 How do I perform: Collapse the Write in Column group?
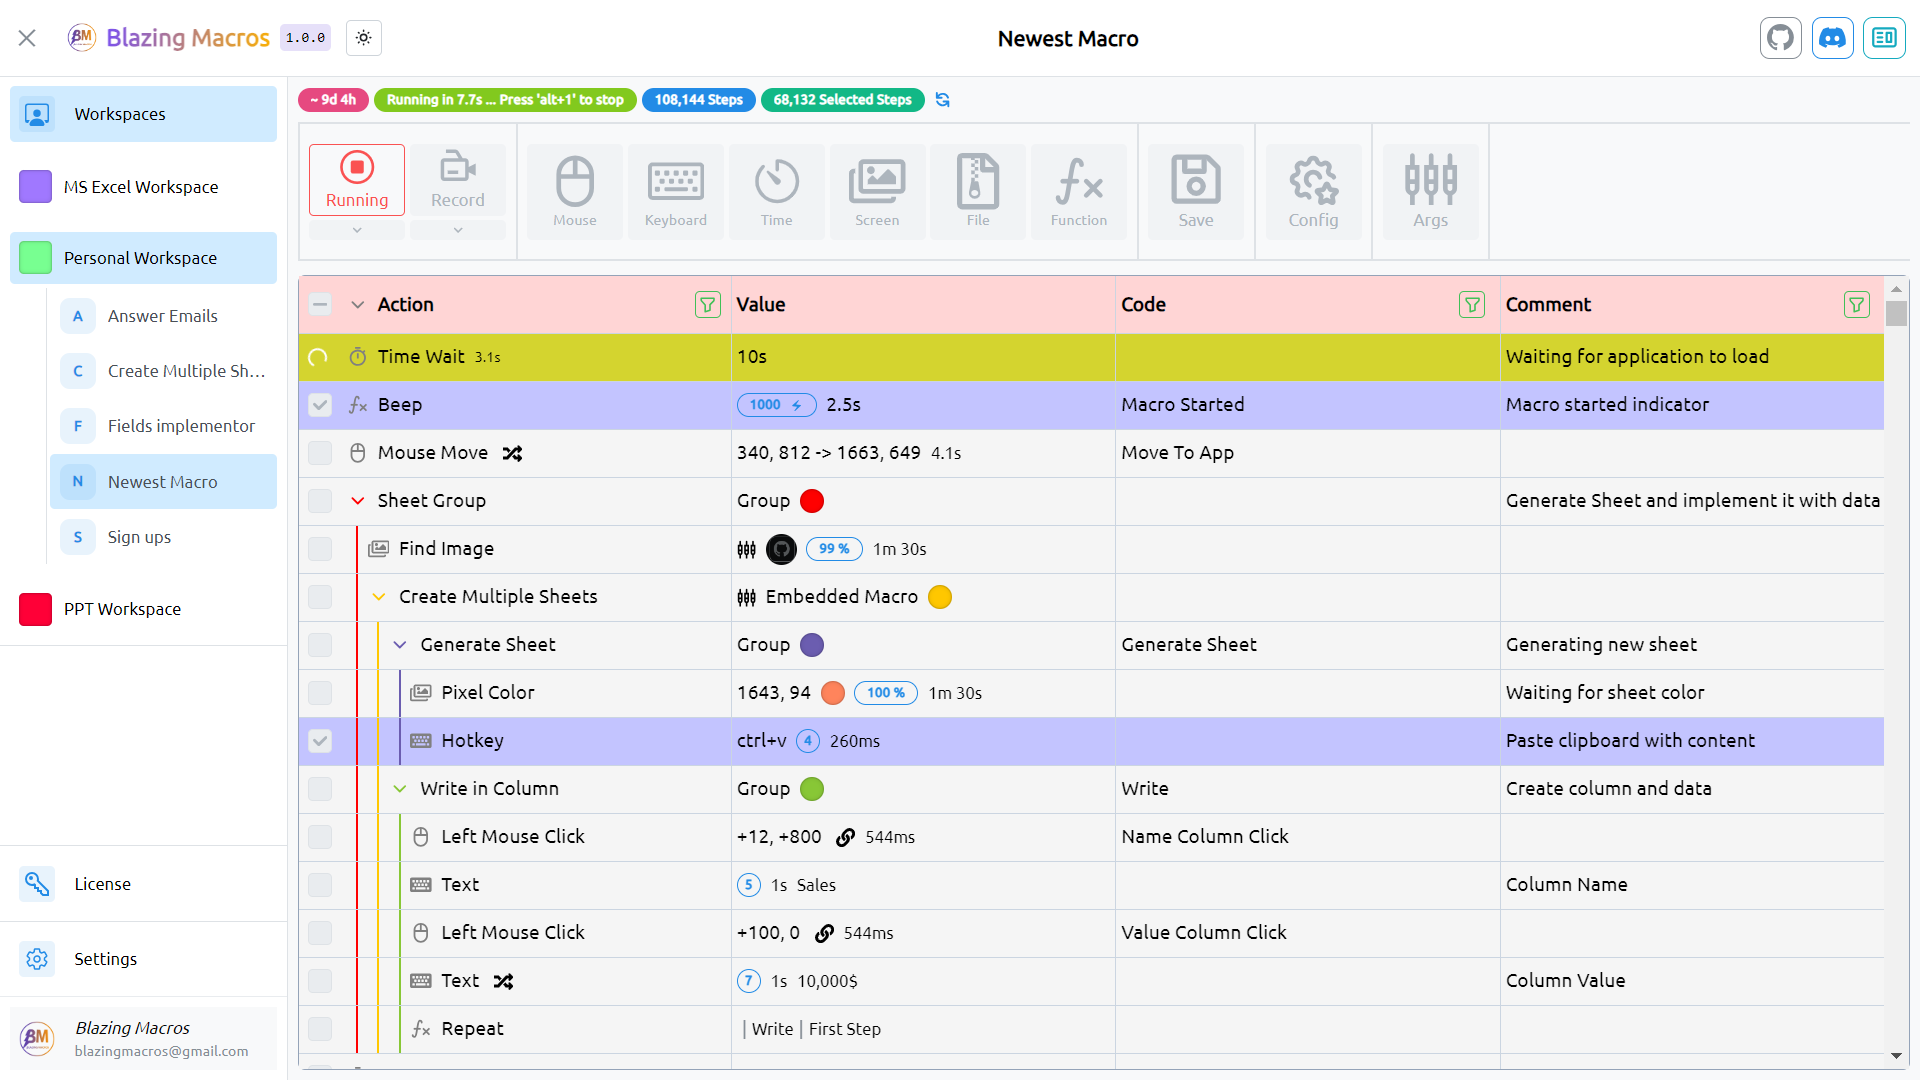tap(400, 789)
